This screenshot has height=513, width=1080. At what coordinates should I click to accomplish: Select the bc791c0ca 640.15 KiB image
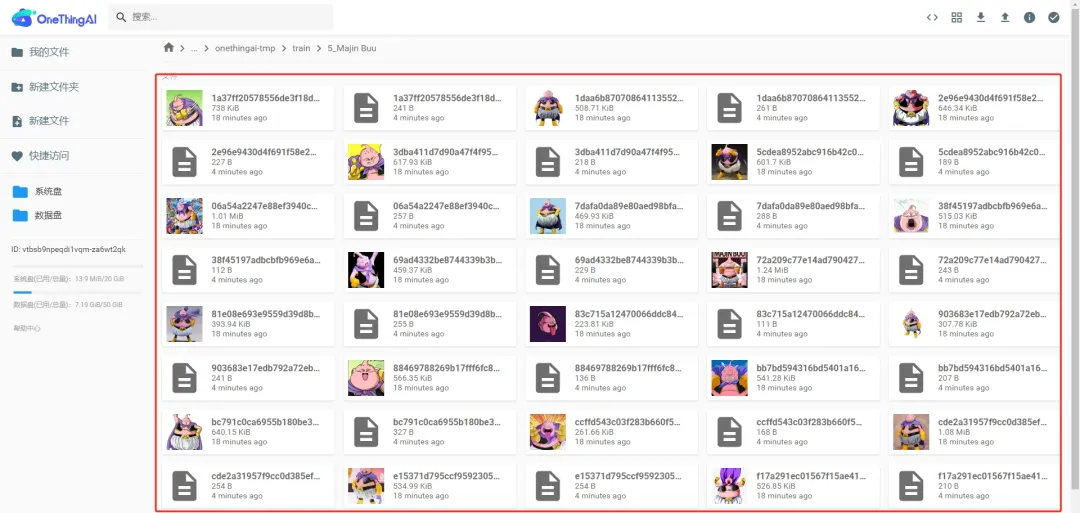(185, 432)
